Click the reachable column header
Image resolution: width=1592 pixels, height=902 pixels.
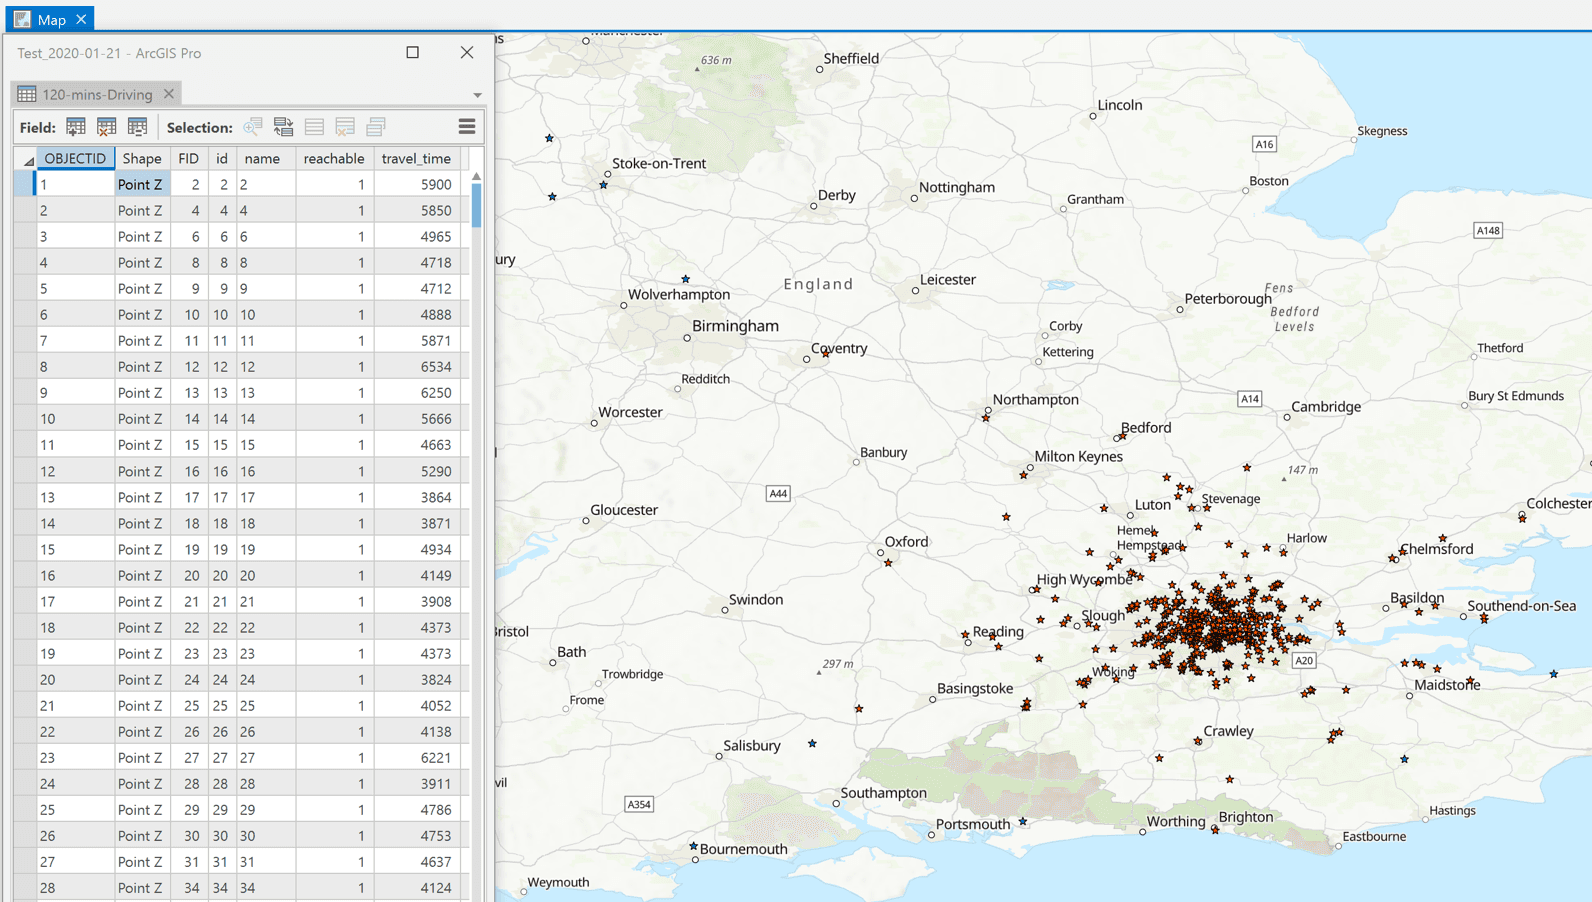[x=333, y=158]
